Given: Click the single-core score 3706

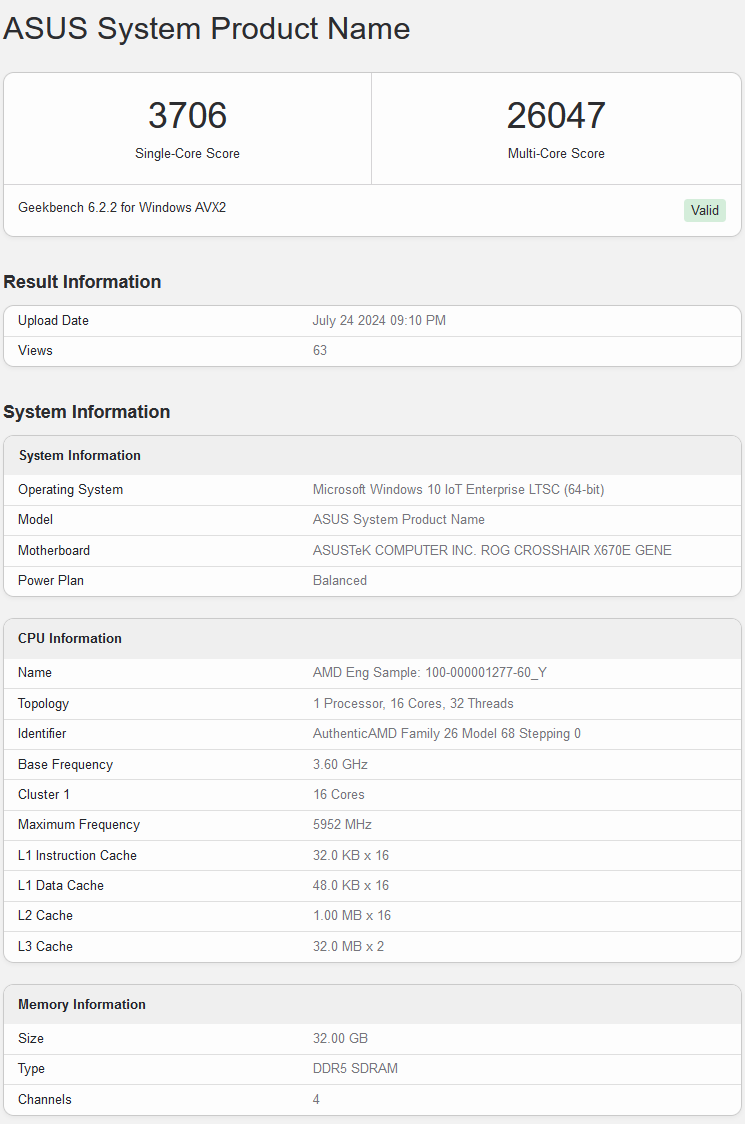Looking at the screenshot, I should (187, 115).
